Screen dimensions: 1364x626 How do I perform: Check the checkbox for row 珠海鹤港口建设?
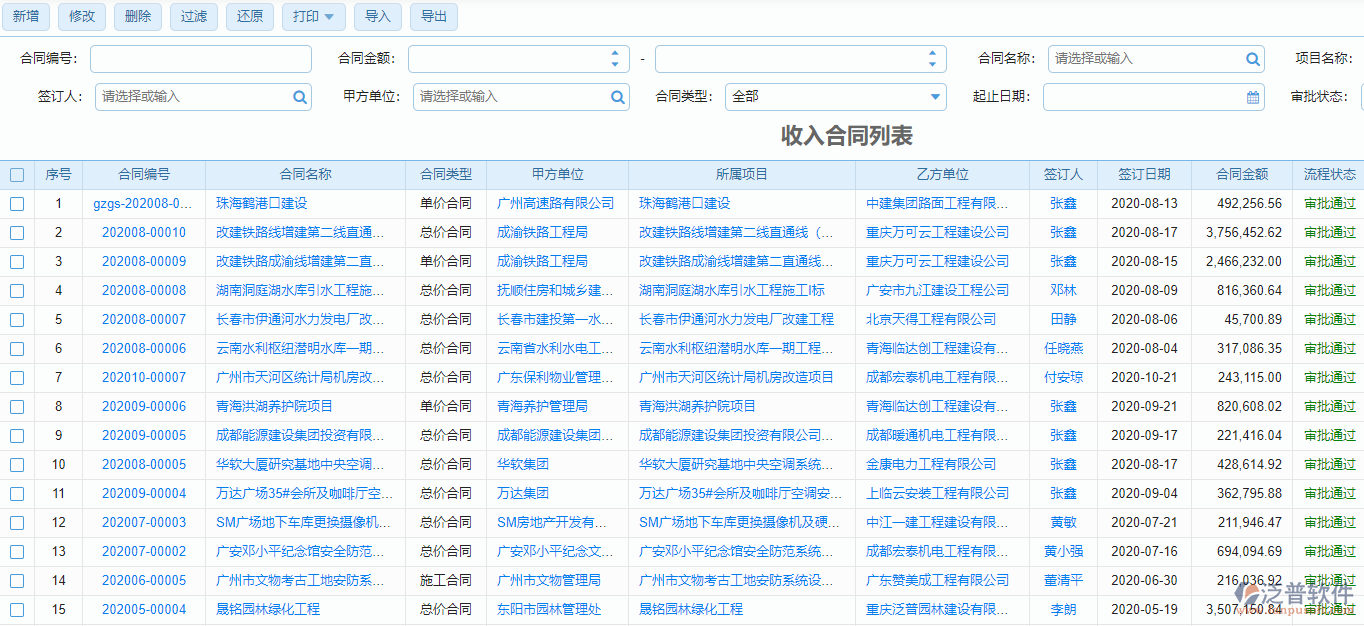pyautogui.click(x=16, y=203)
